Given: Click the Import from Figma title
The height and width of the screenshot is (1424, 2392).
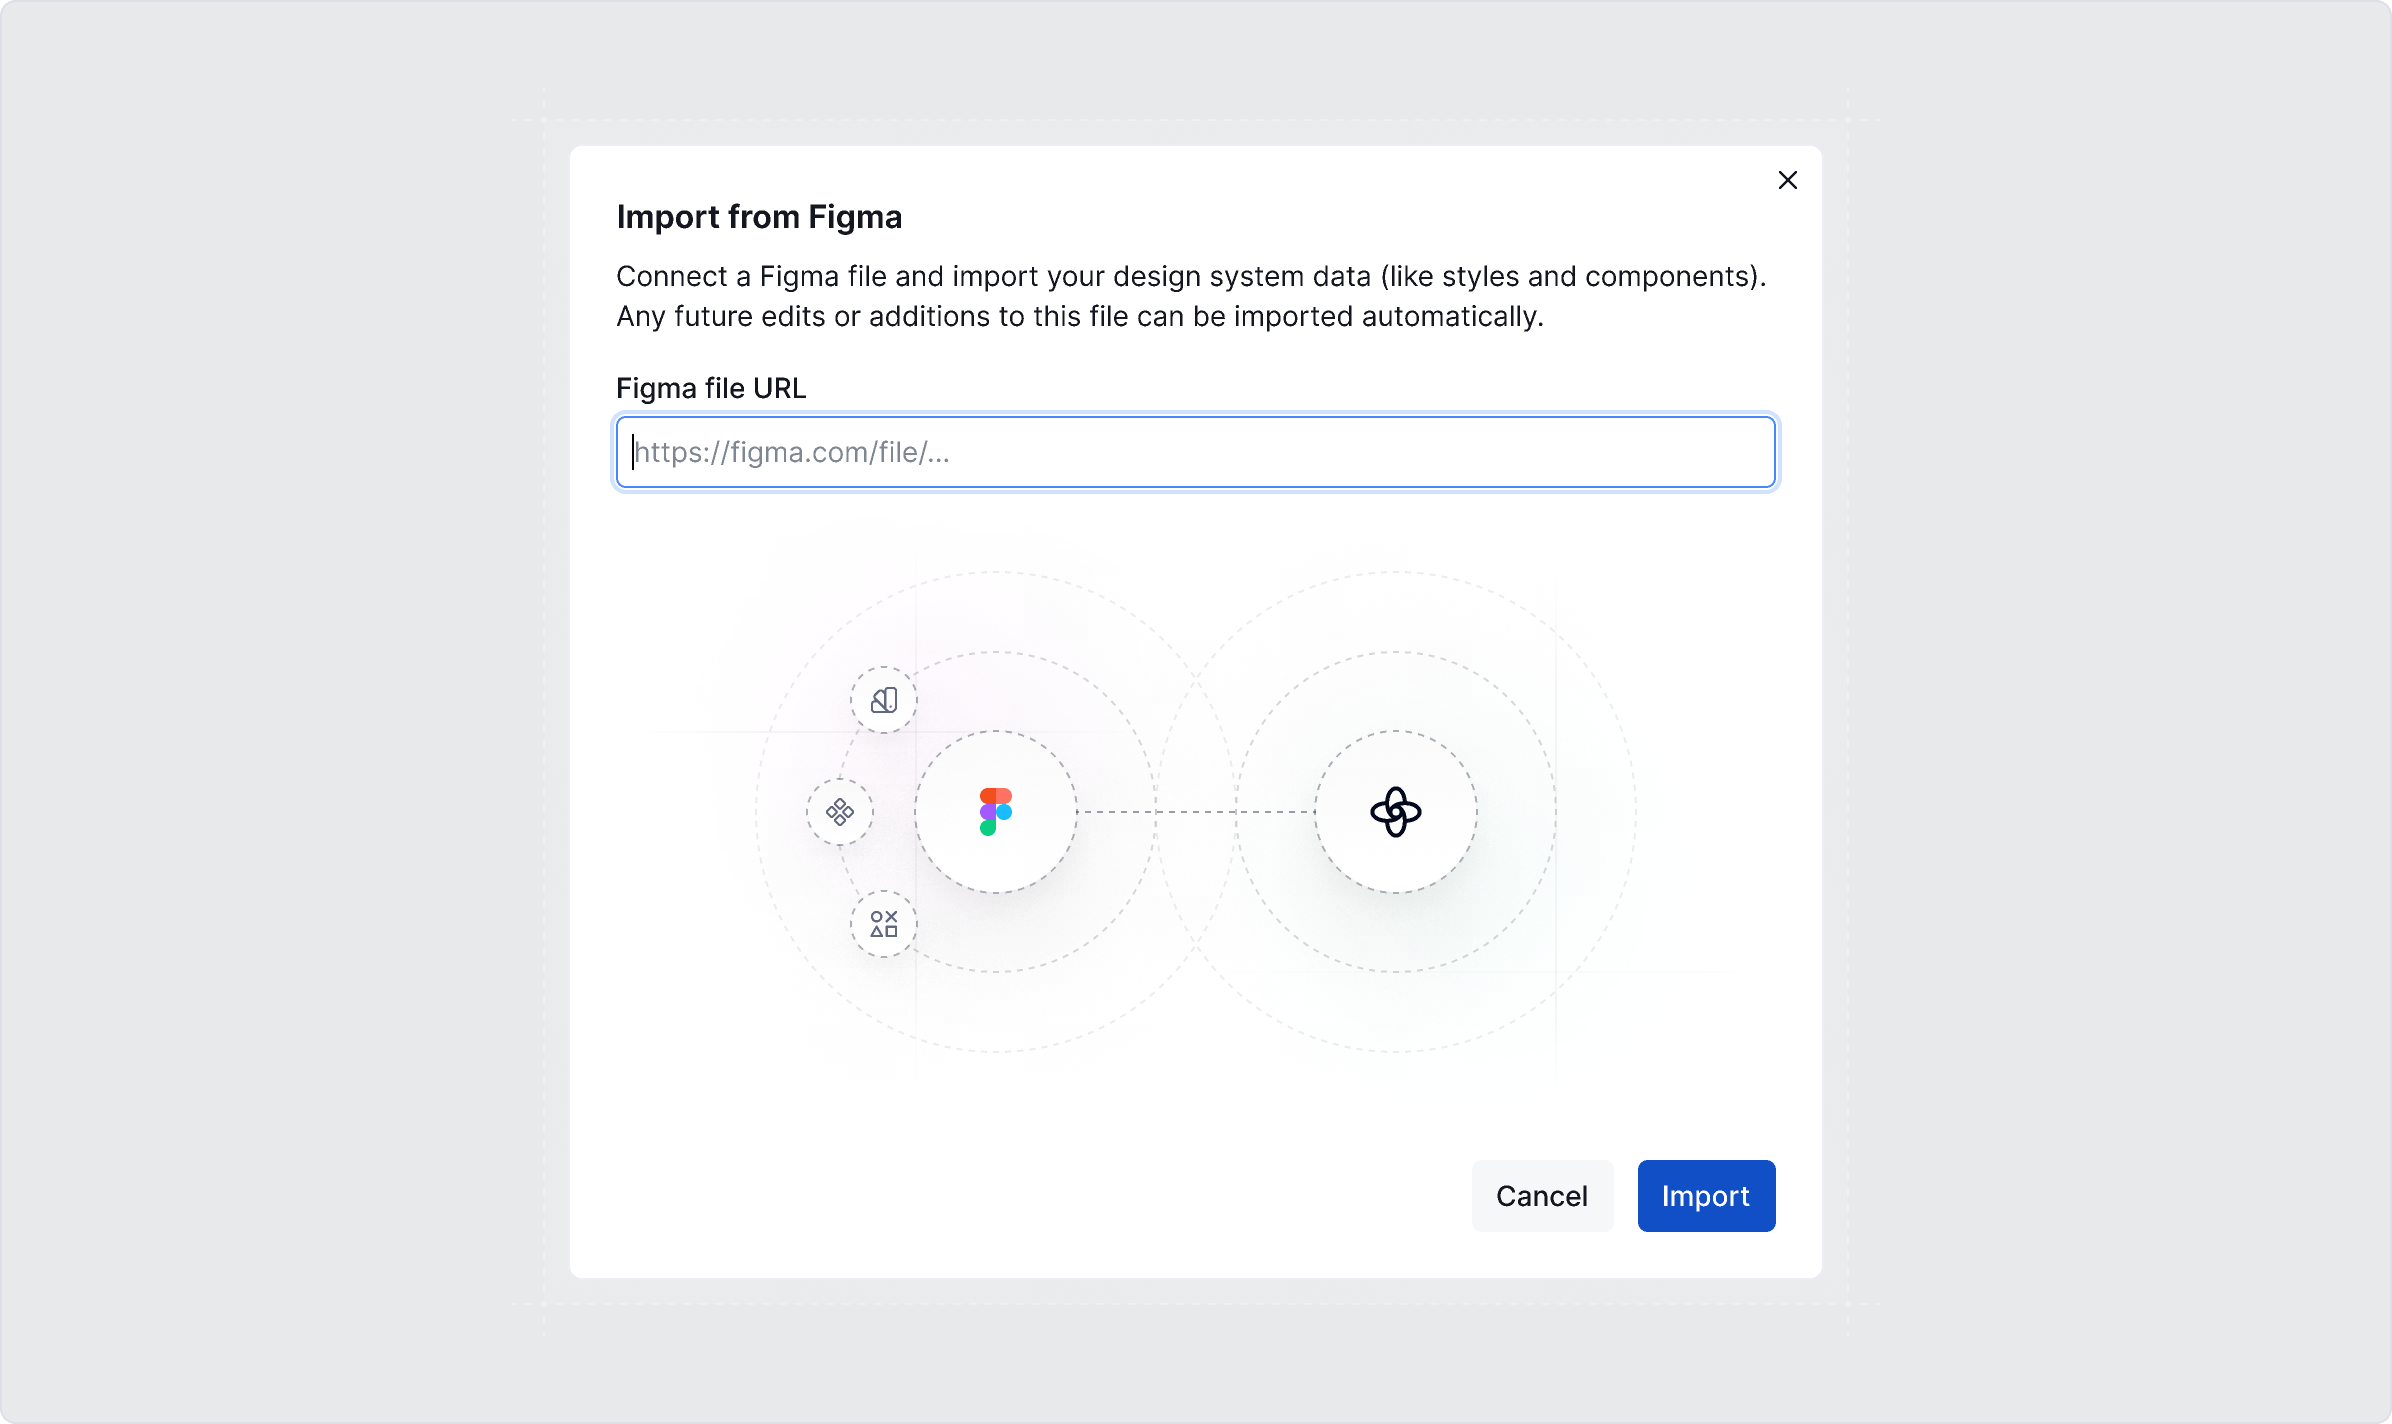Looking at the screenshot, I should pyautogui.click(x=759, y=216).
